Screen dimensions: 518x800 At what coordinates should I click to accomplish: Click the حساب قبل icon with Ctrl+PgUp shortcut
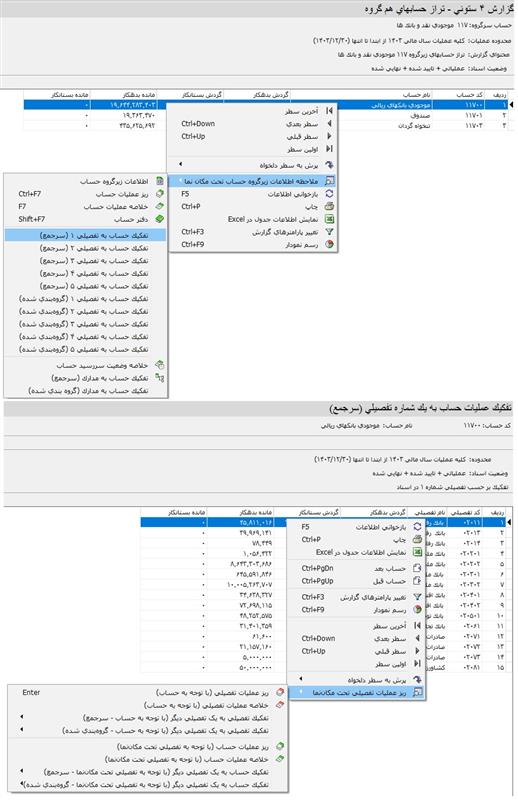[417, 581]
